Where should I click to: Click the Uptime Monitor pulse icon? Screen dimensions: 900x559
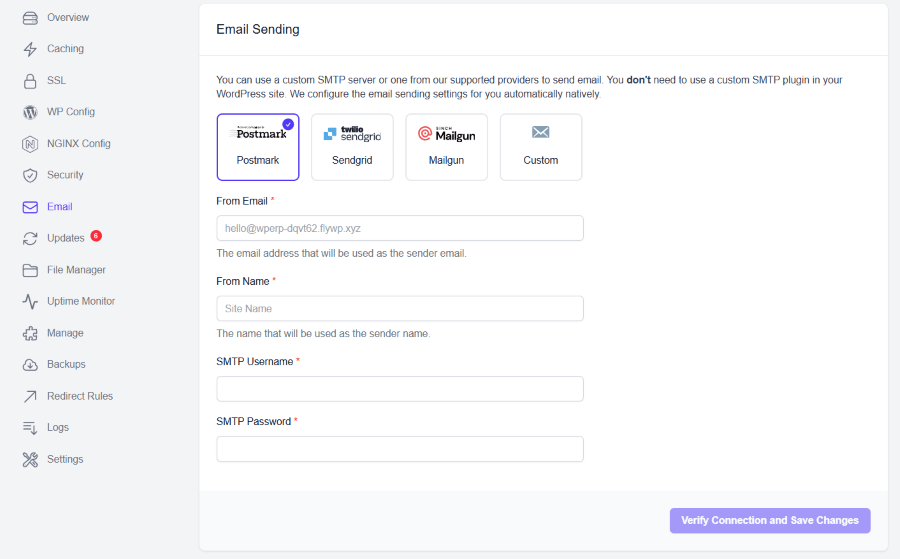click(30, 302)
